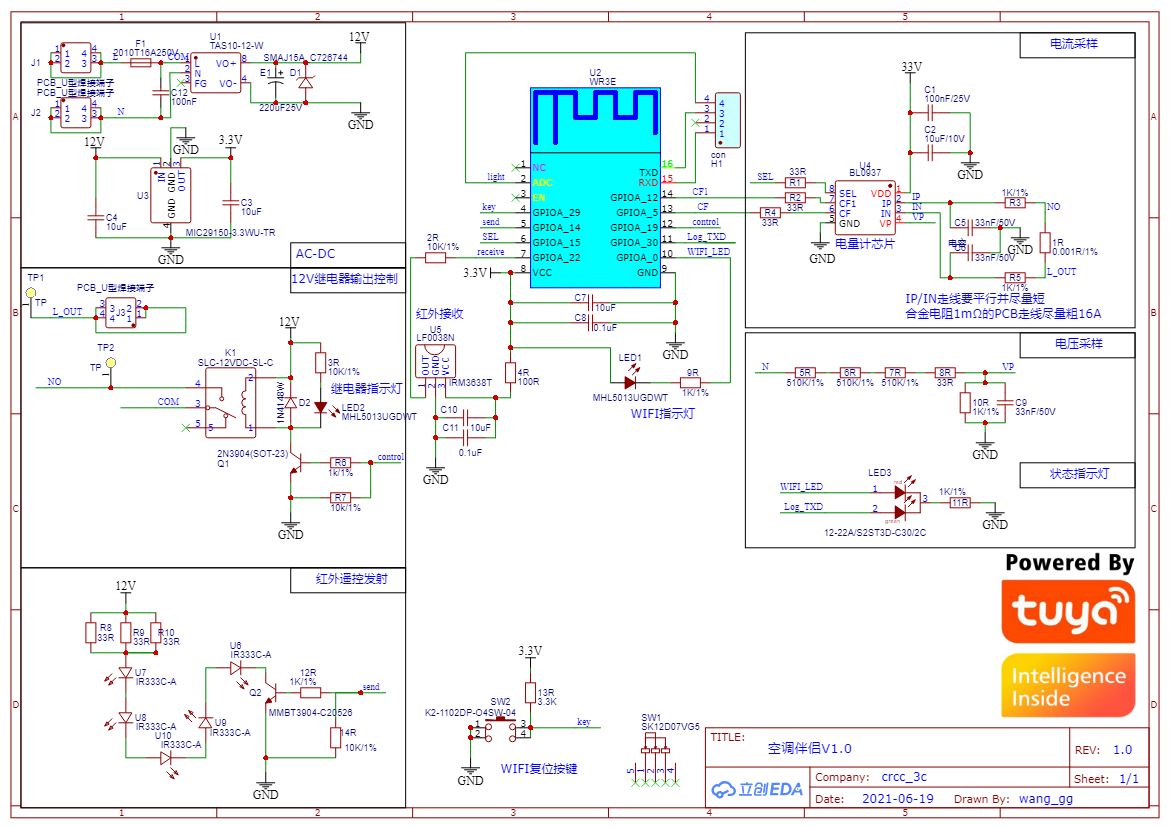Viewport: 1170px width, 828px height.
Task: Select the Log_TXD net label beside U2
Action: [x=706, y=236]
